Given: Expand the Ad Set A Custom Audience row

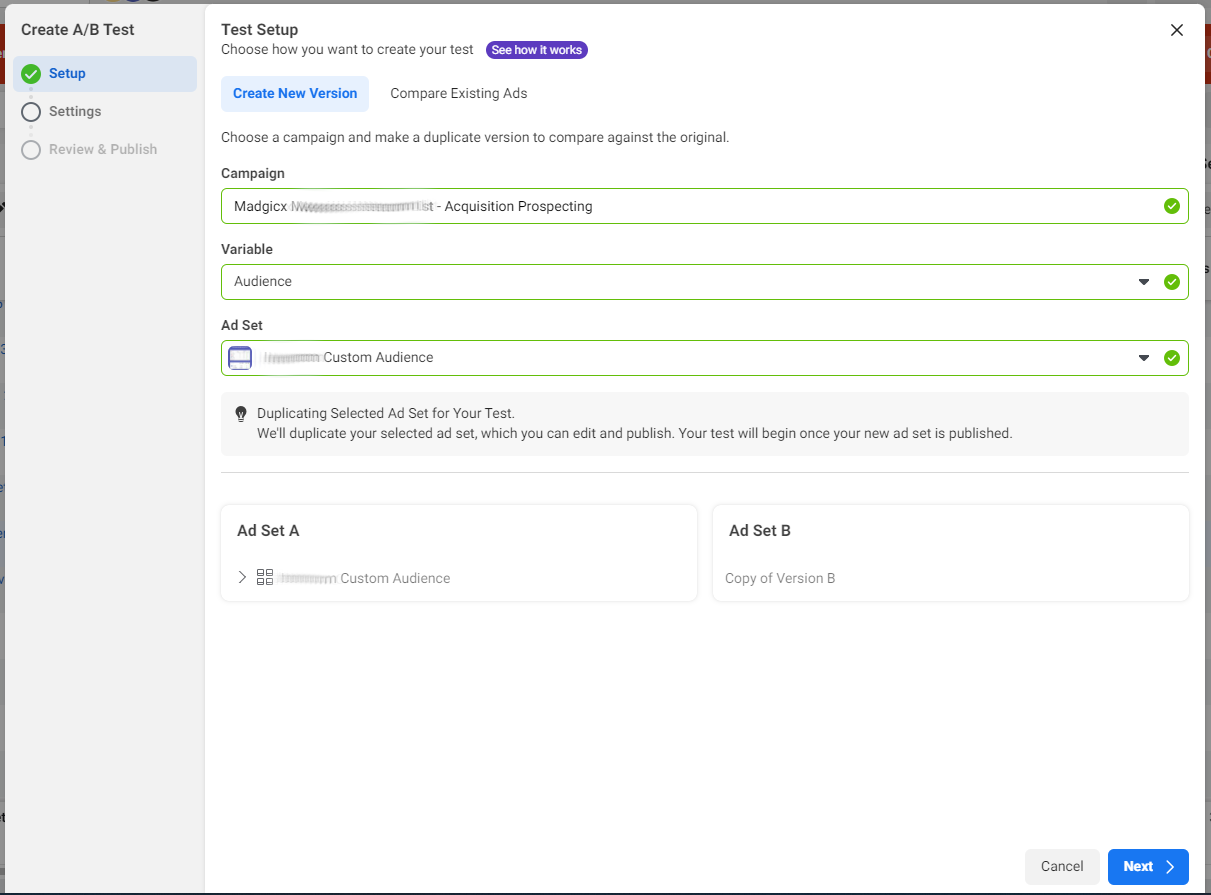Looking at the screenshot, I should [242, 578].
